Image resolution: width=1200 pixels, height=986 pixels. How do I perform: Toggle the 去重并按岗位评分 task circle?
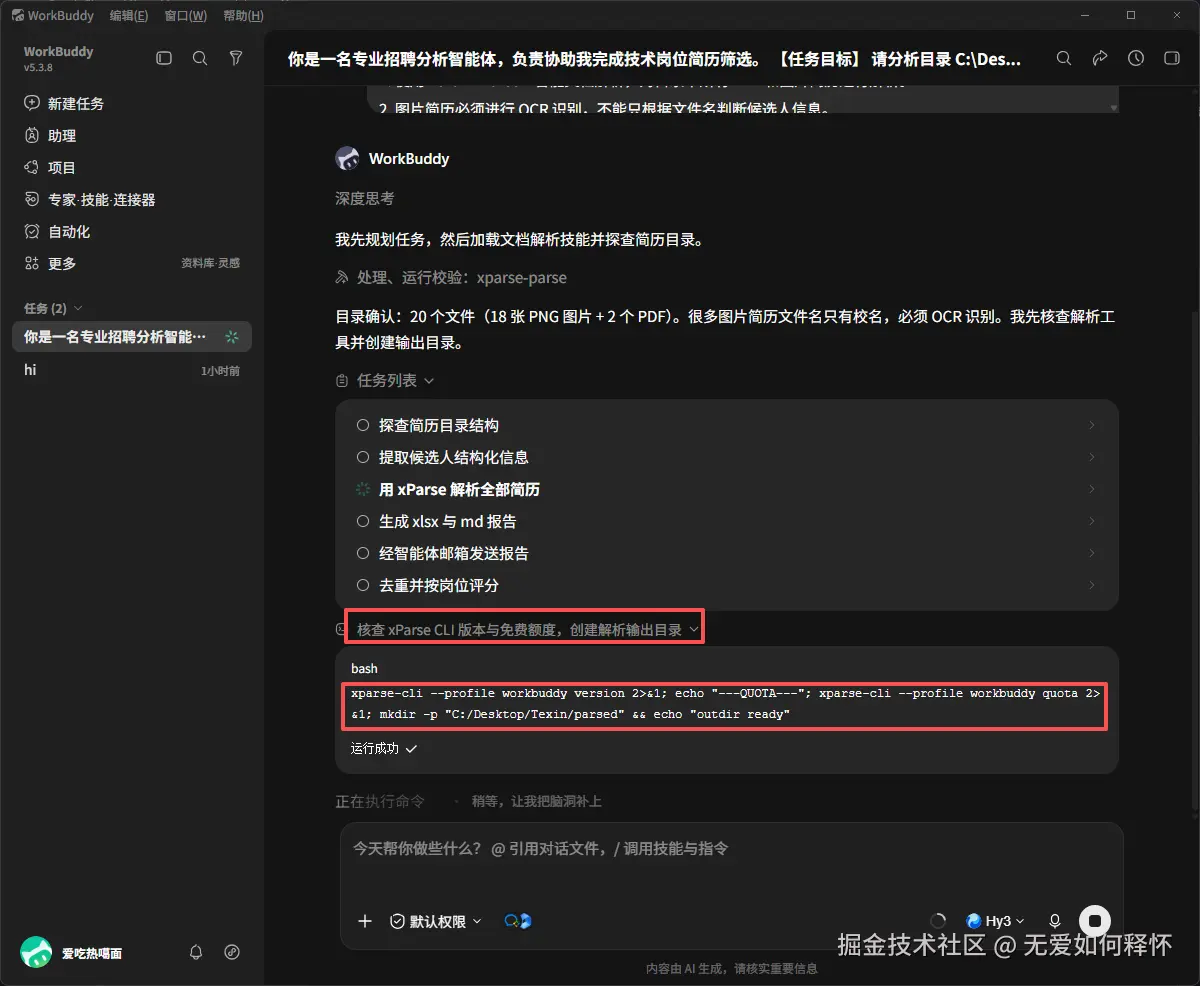[363, 585]
